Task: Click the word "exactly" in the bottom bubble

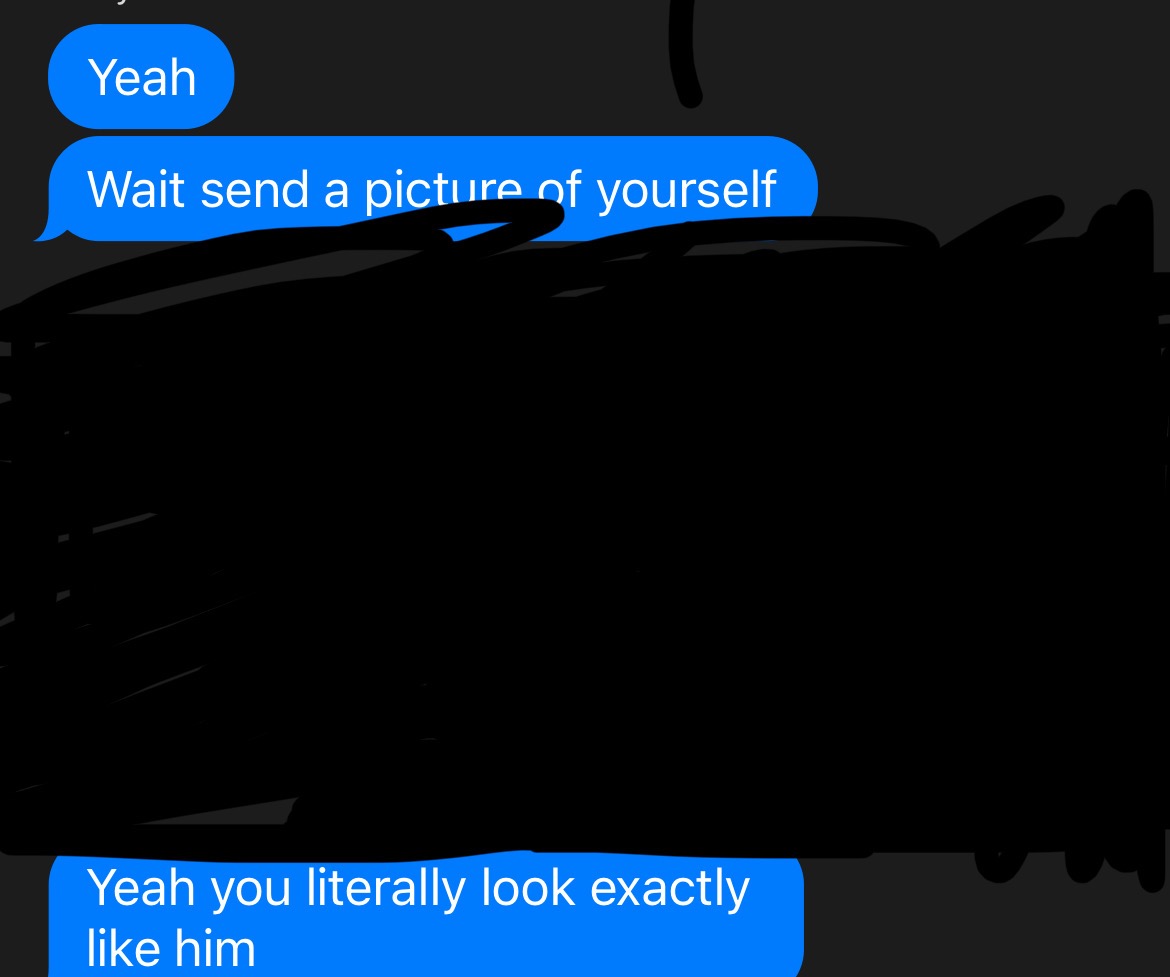Action: click(x=669, y=890)
